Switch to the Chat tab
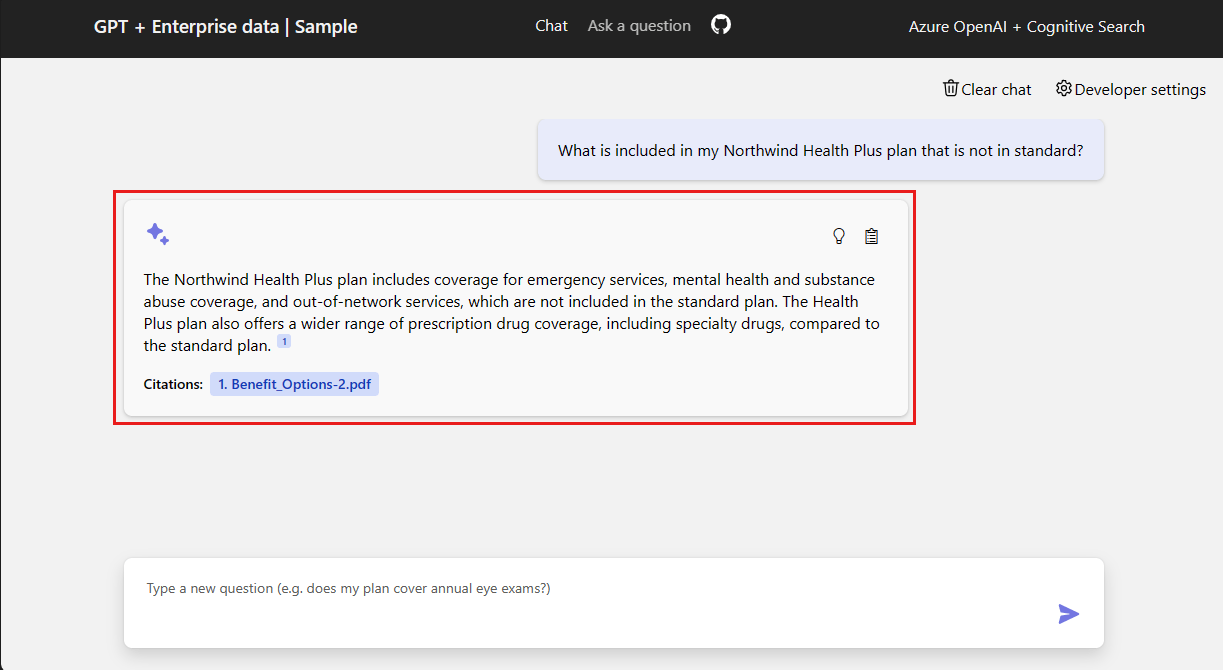1223x670 pixels. [x=551, y=25]
